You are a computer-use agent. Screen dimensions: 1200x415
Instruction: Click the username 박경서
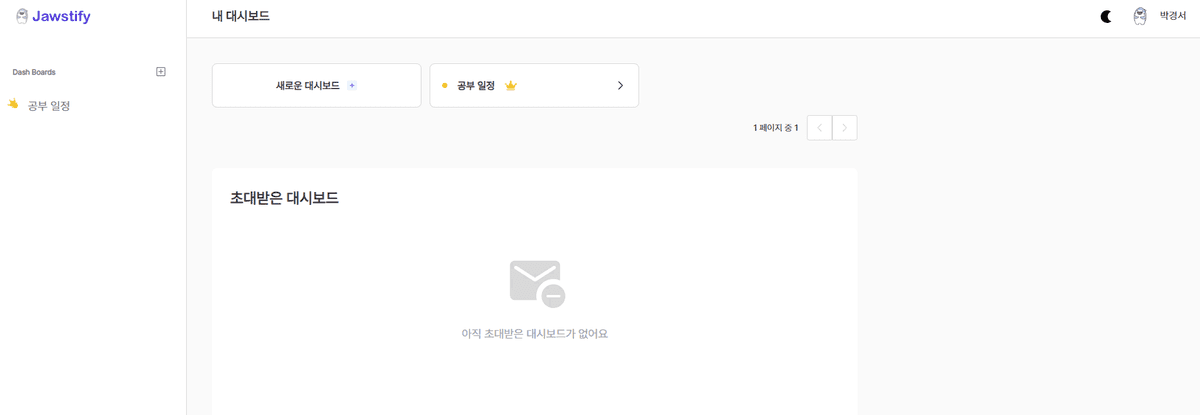click(1173, 16)
